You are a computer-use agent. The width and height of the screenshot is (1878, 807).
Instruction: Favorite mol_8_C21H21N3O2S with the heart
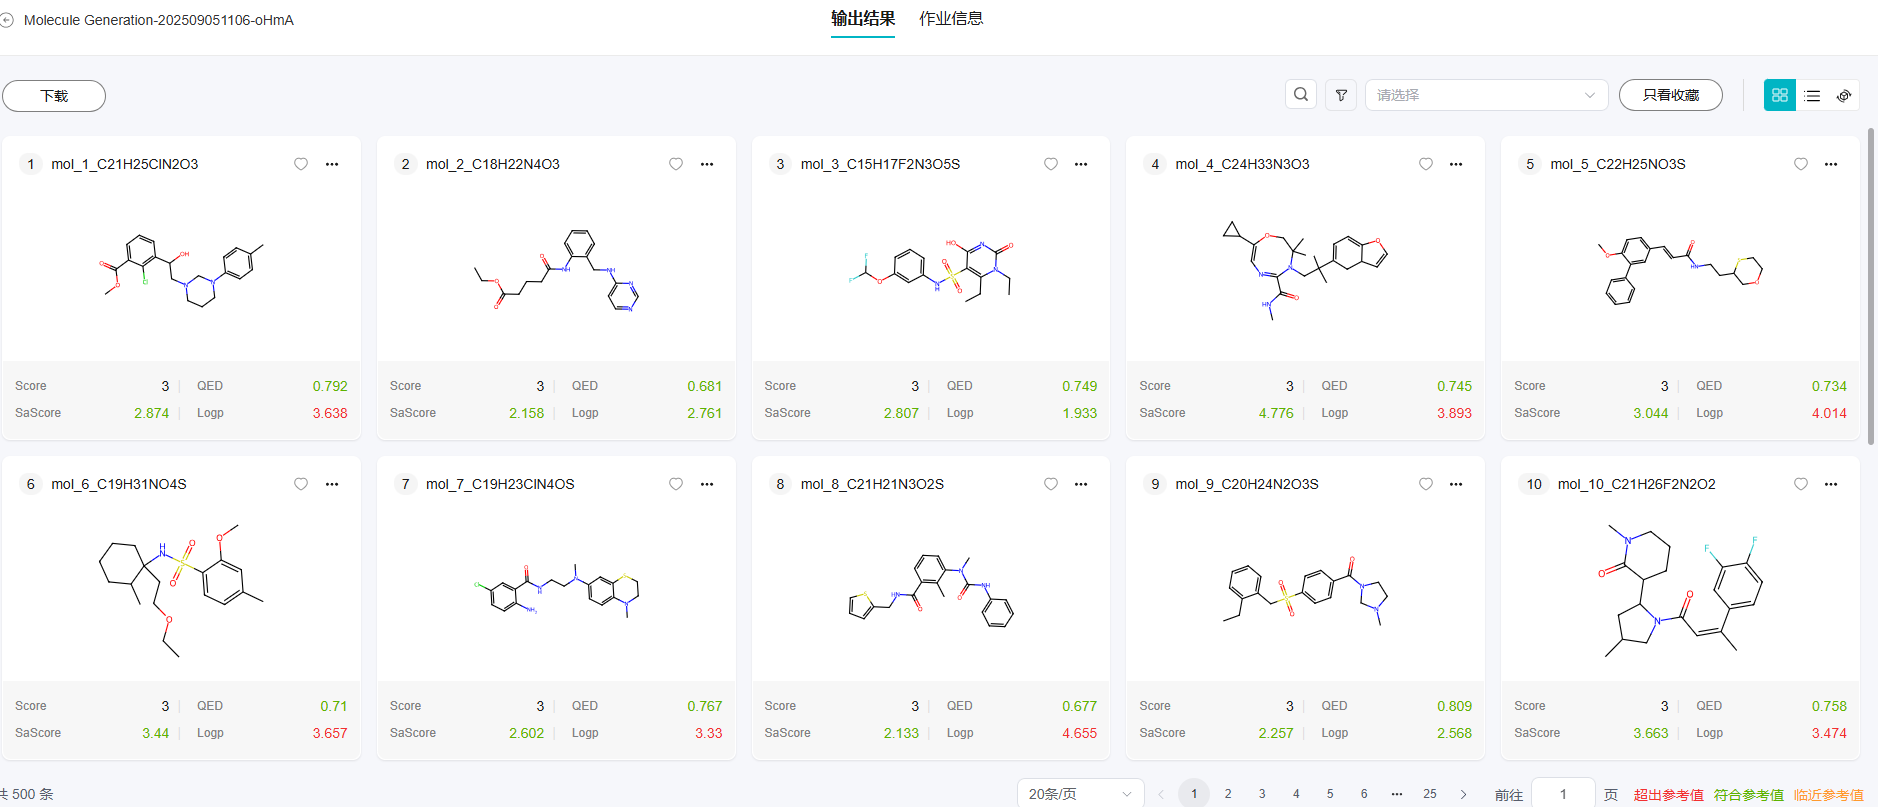(1051, 484)
